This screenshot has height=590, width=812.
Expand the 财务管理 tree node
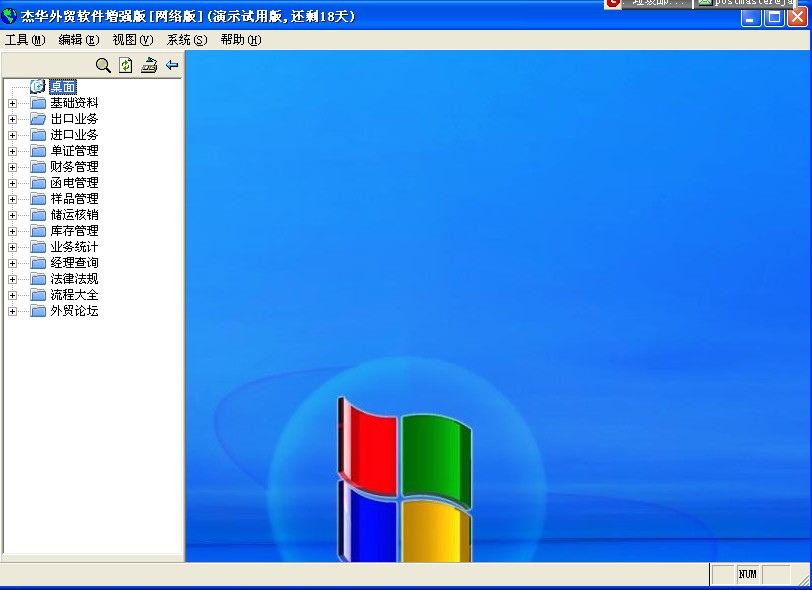point(12,168)
